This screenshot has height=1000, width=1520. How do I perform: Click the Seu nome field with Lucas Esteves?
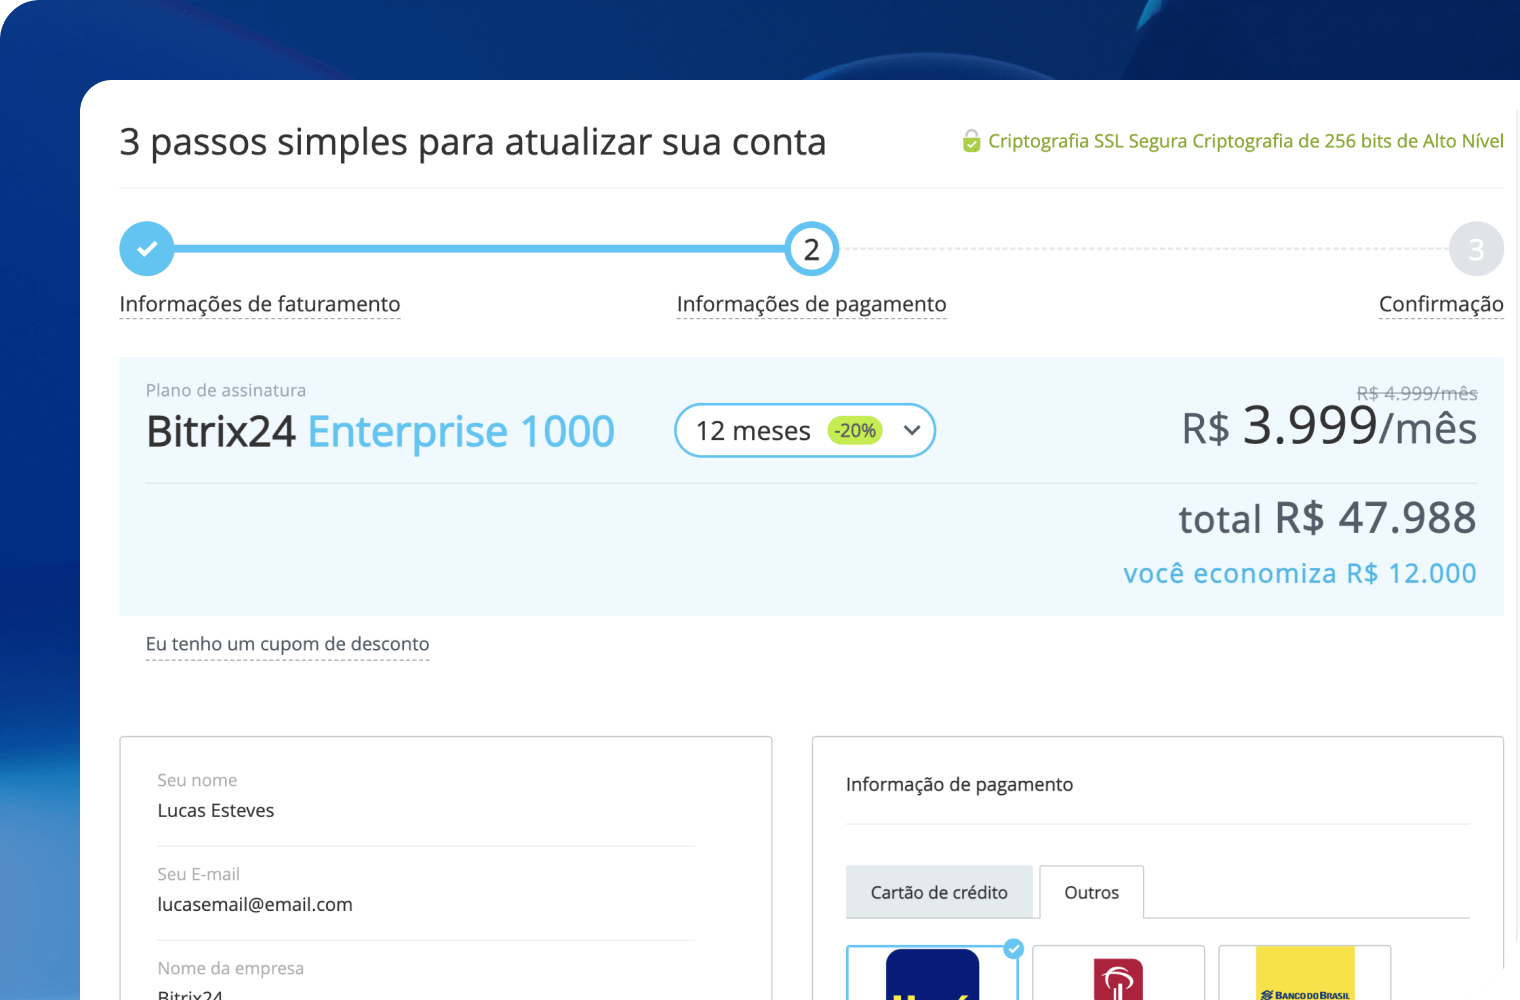[425, 810]
